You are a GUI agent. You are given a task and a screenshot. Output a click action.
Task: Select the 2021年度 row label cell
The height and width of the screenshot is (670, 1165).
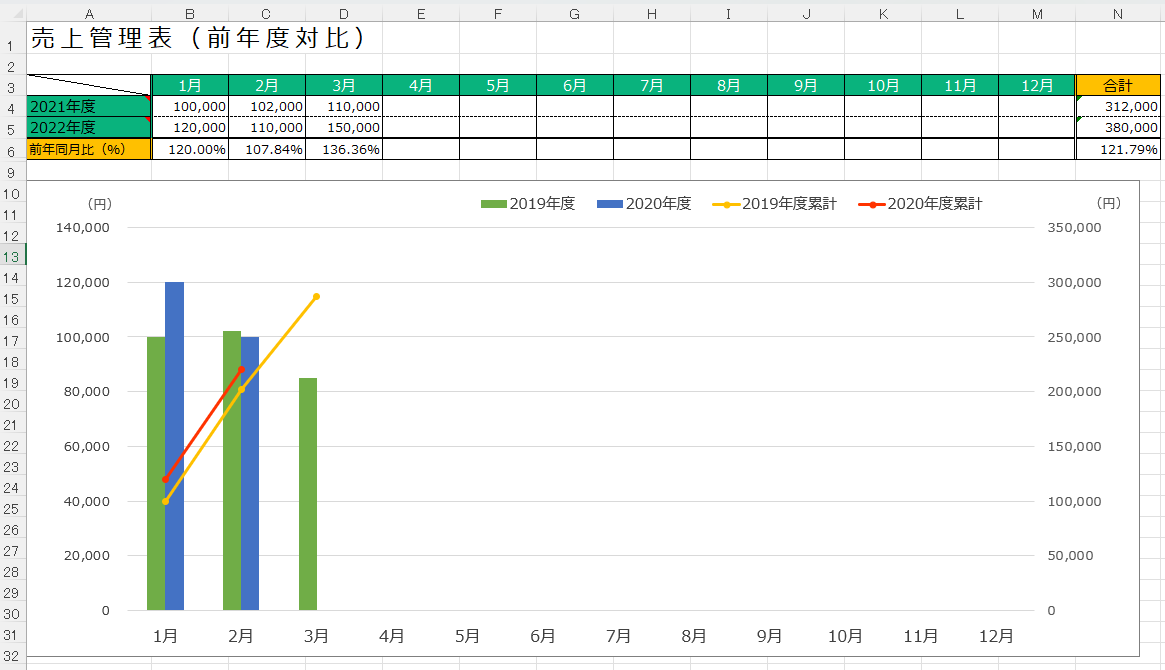tap(88, 106)
